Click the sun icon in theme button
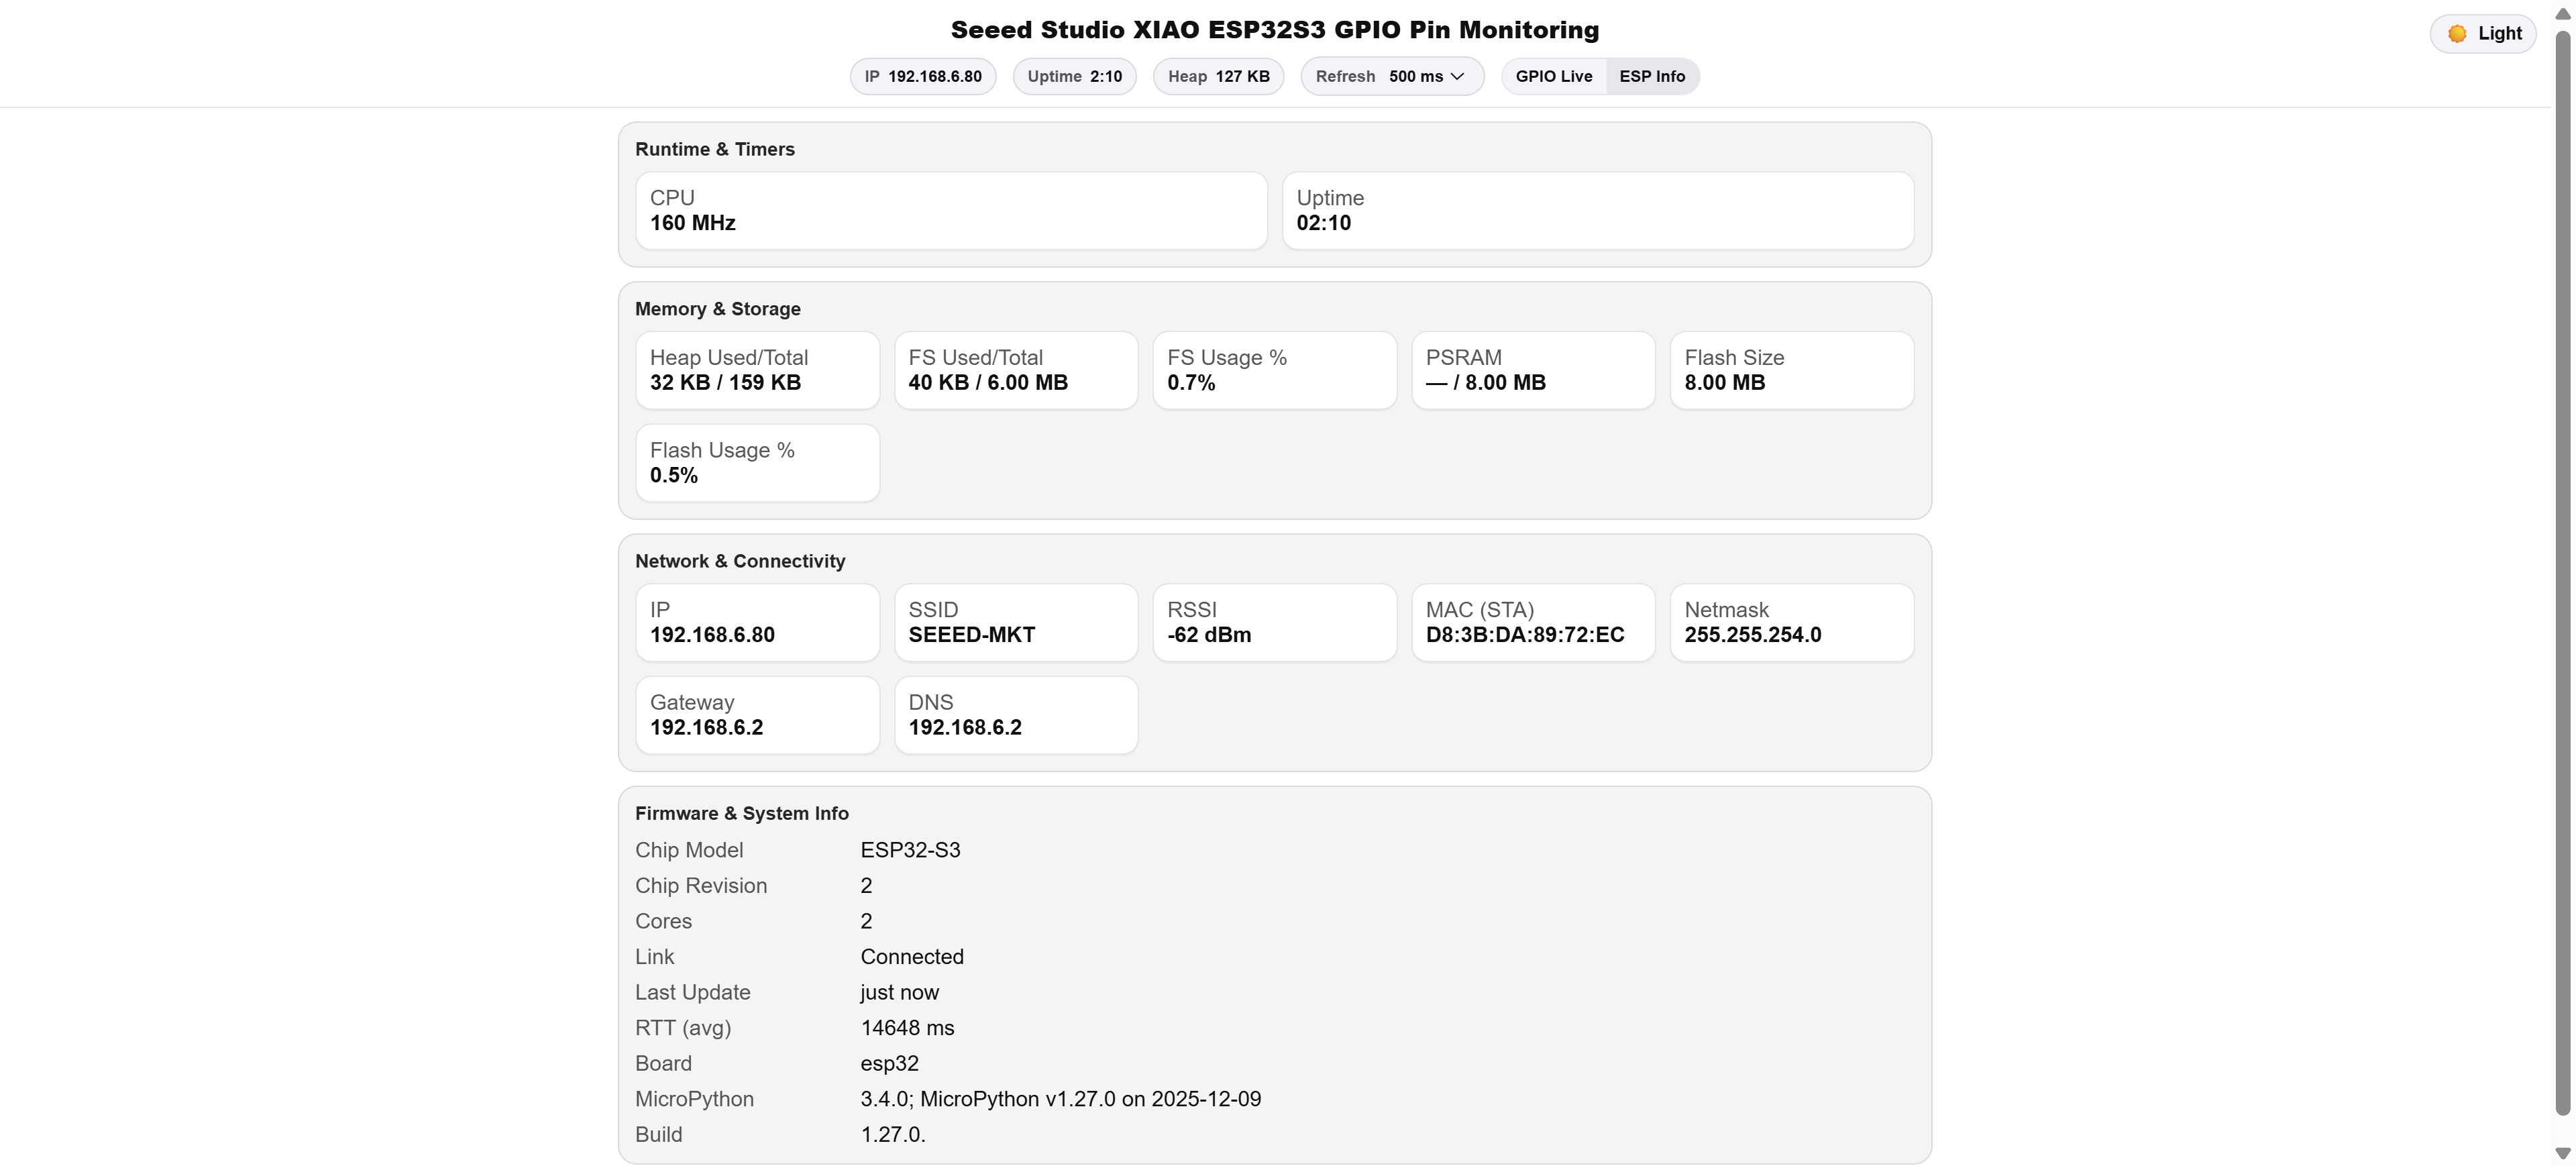Image resolution: width=2576 pixels, height=1166 pixels. pyautogui.click(x=2456, y=34)
